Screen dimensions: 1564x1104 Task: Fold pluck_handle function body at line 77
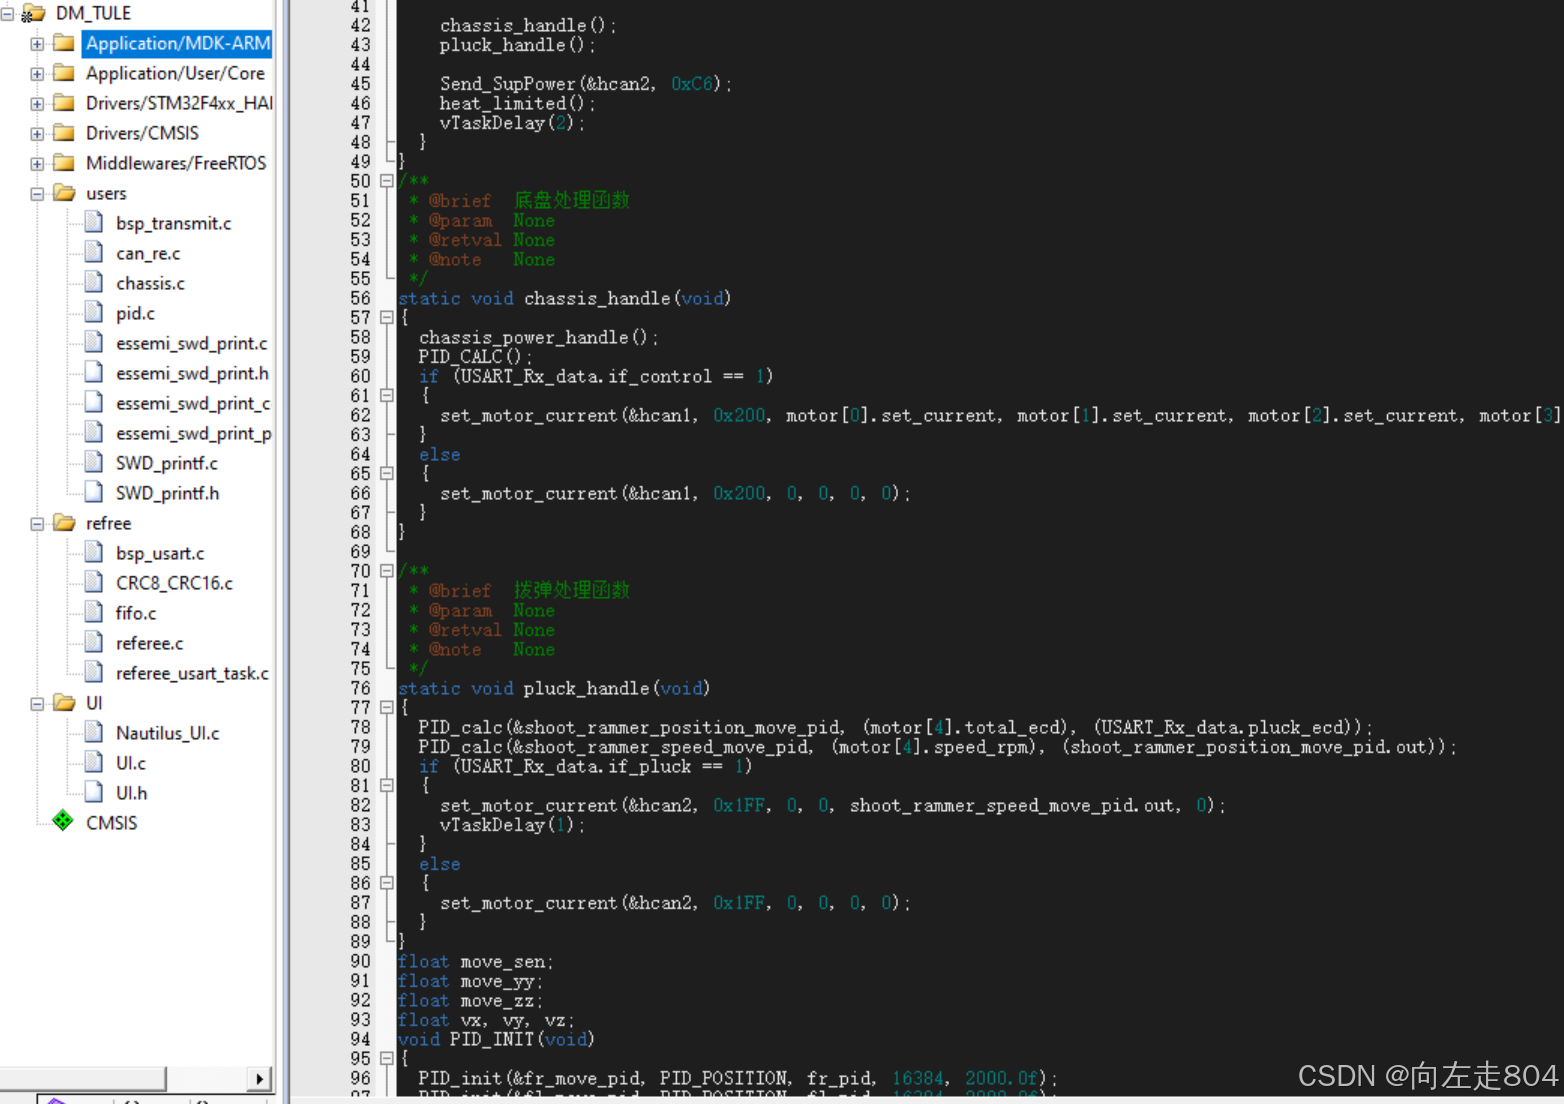coord(387,708)
